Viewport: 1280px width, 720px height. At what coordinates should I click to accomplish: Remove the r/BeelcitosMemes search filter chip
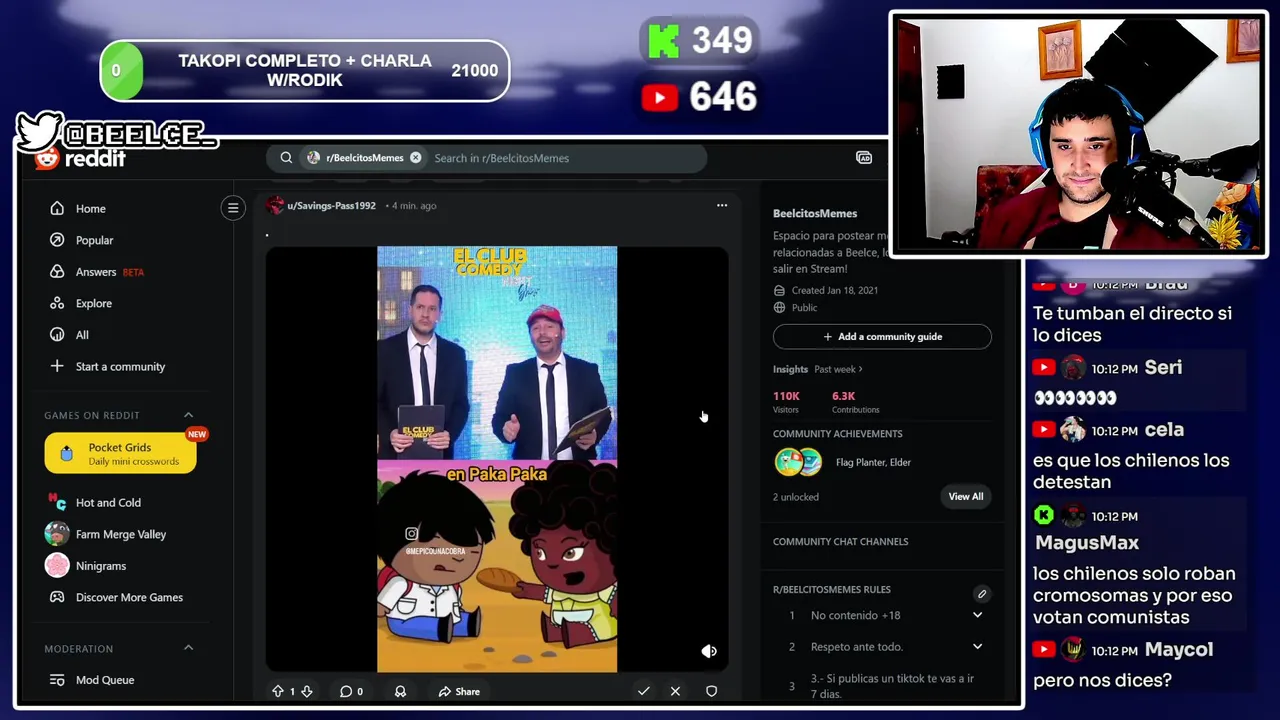pos(415,158)
